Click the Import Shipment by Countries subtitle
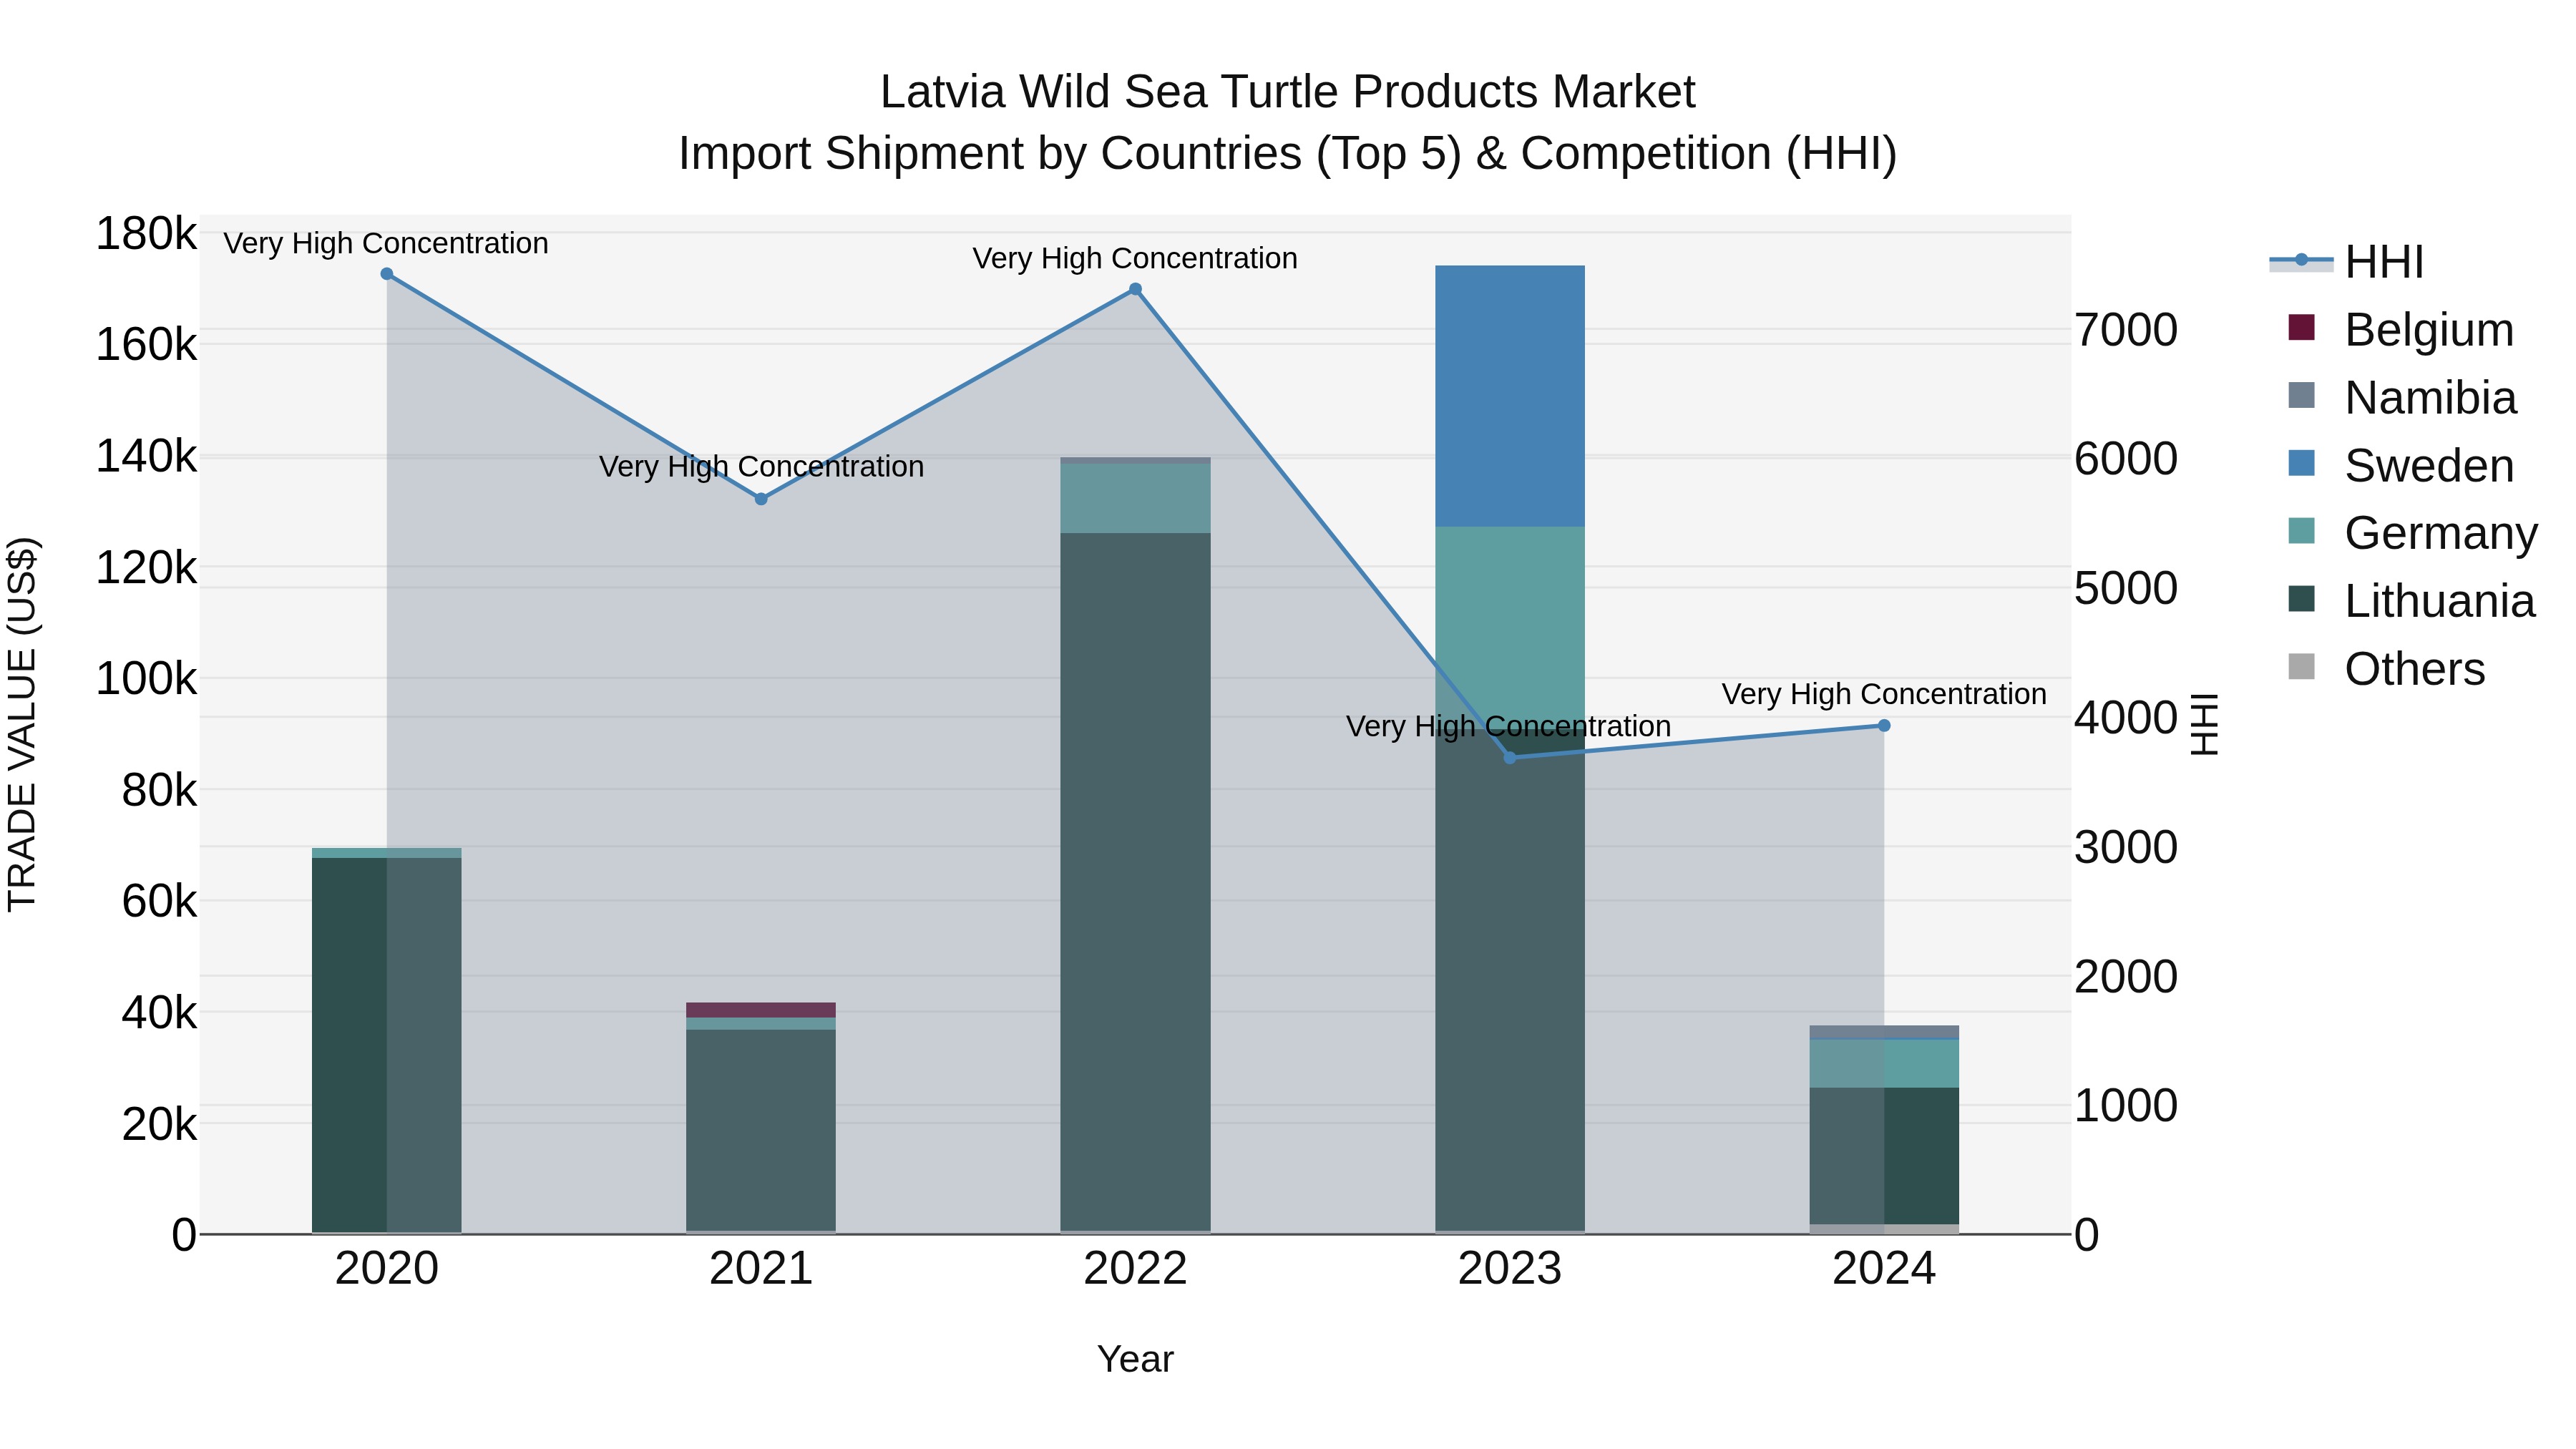Screen dimensions: 2576x1449 (1288, 154)
